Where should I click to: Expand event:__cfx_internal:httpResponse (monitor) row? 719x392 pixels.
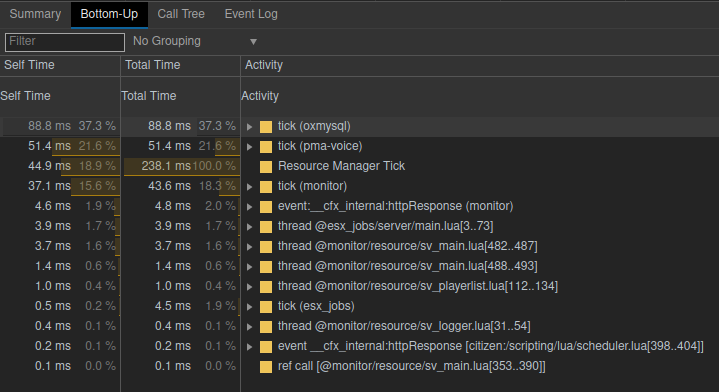pyautogui.click(x=249, y=207)
